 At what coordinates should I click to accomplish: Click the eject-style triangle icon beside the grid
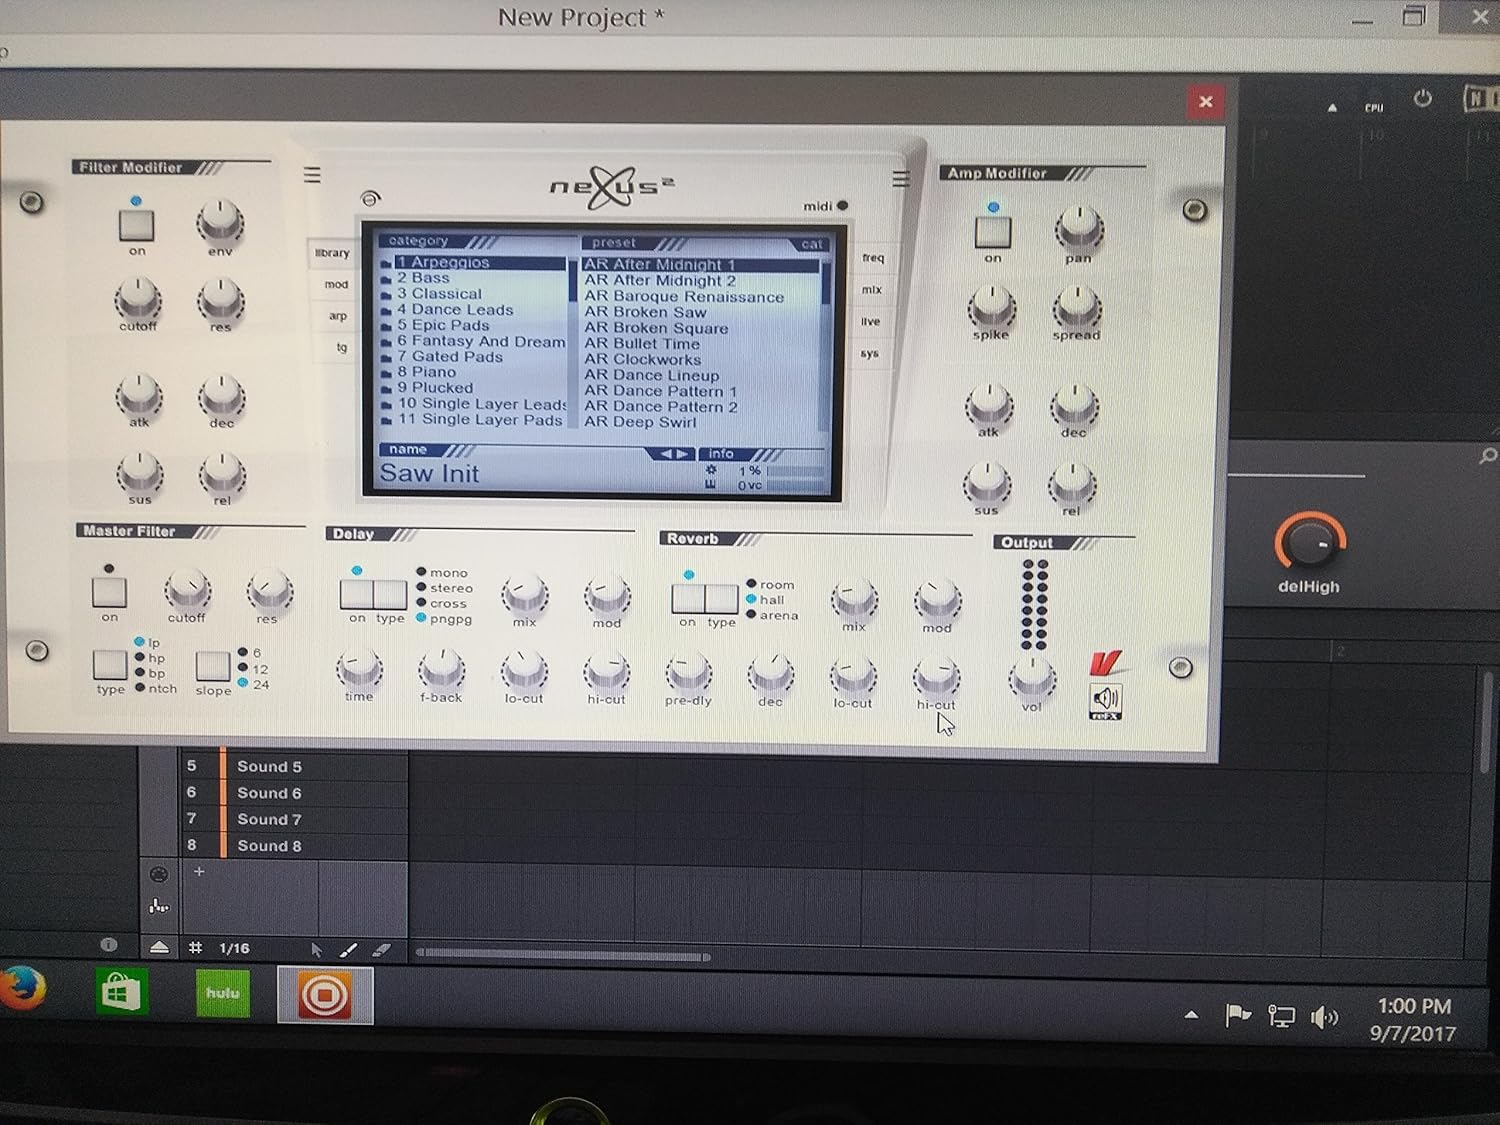[159, 947]
